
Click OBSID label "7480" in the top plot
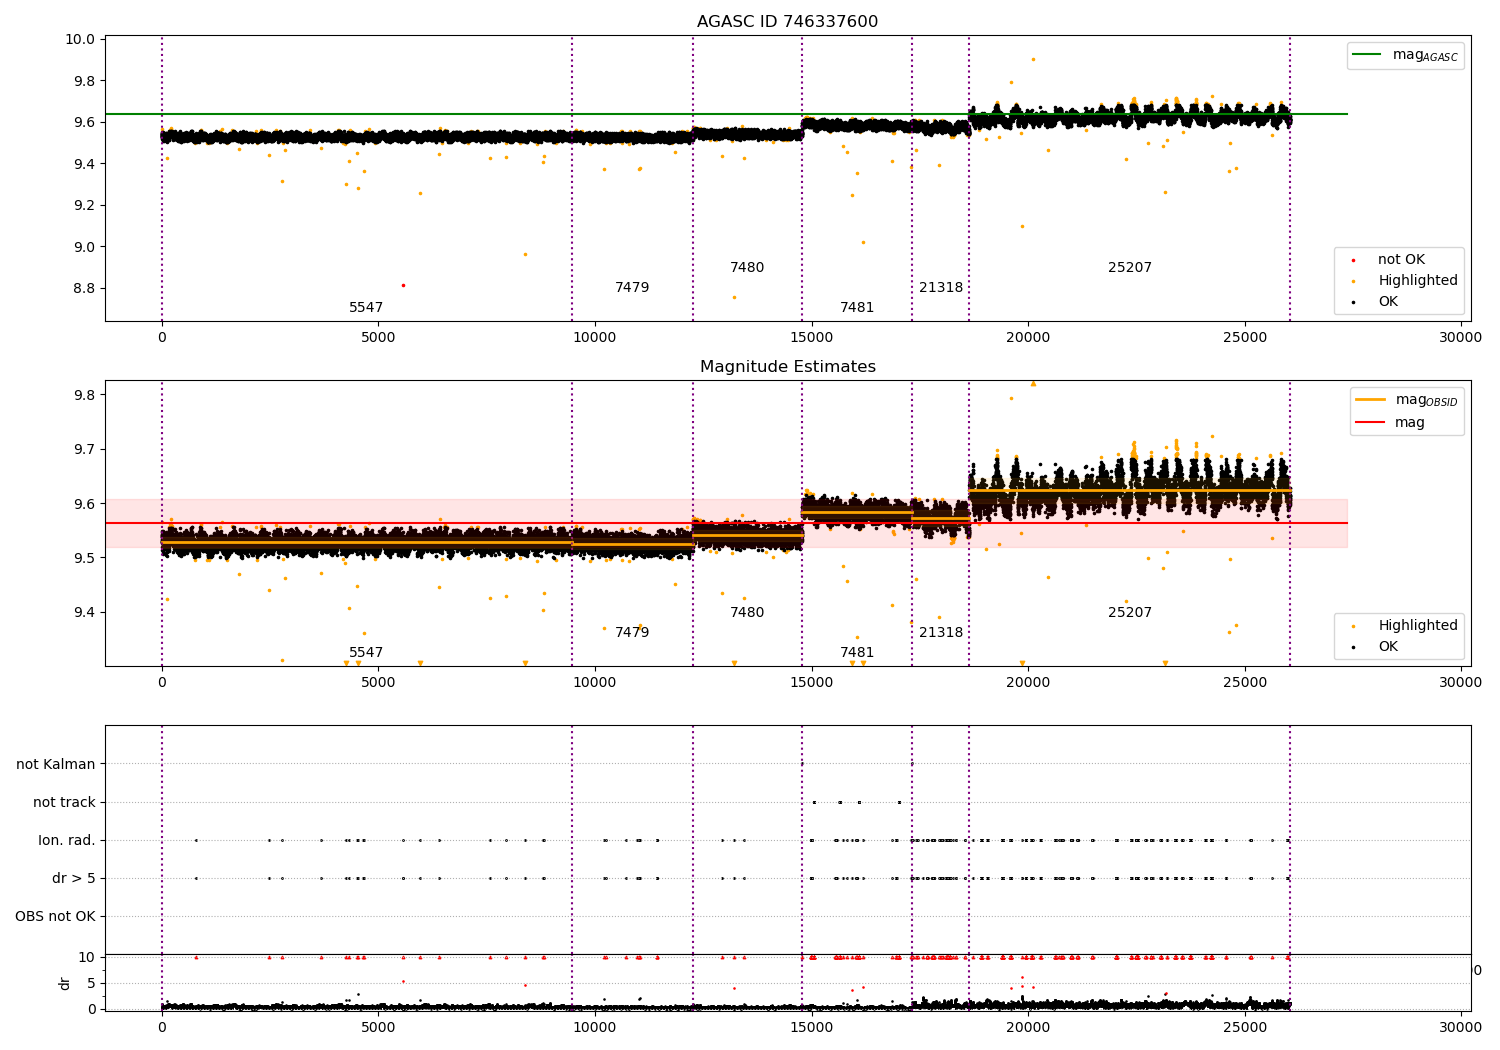(747, 268)
